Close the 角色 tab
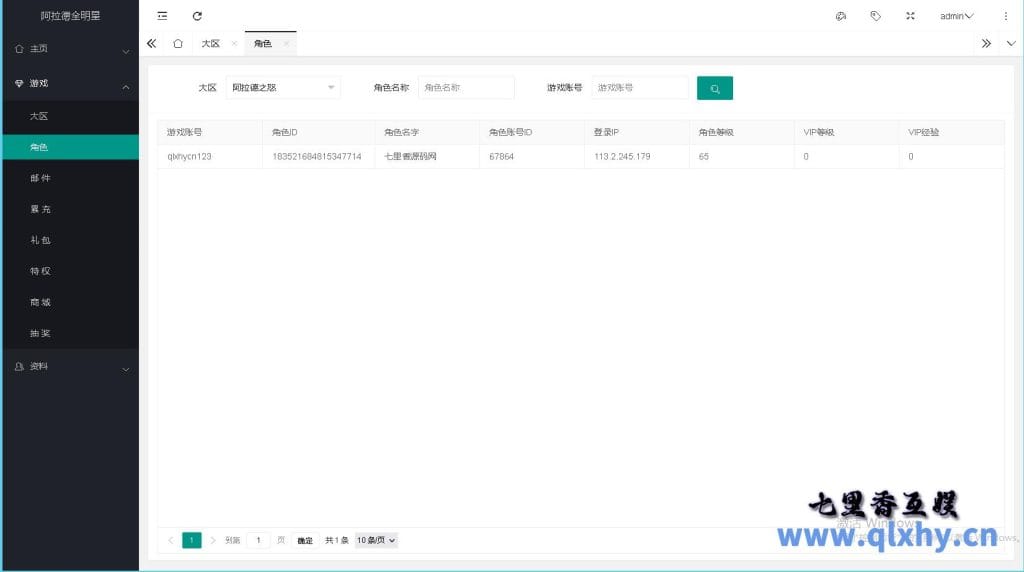This screenshot has width=1024, height=572. 286,44
